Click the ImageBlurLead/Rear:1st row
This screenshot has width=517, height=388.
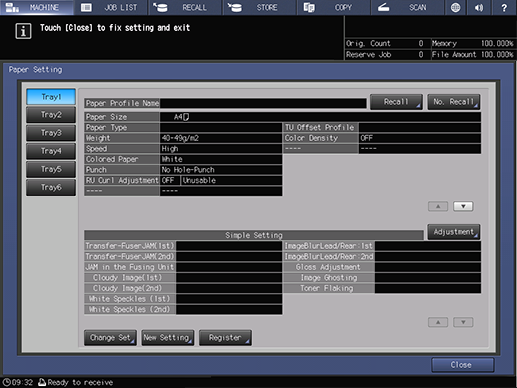[382, 246]
